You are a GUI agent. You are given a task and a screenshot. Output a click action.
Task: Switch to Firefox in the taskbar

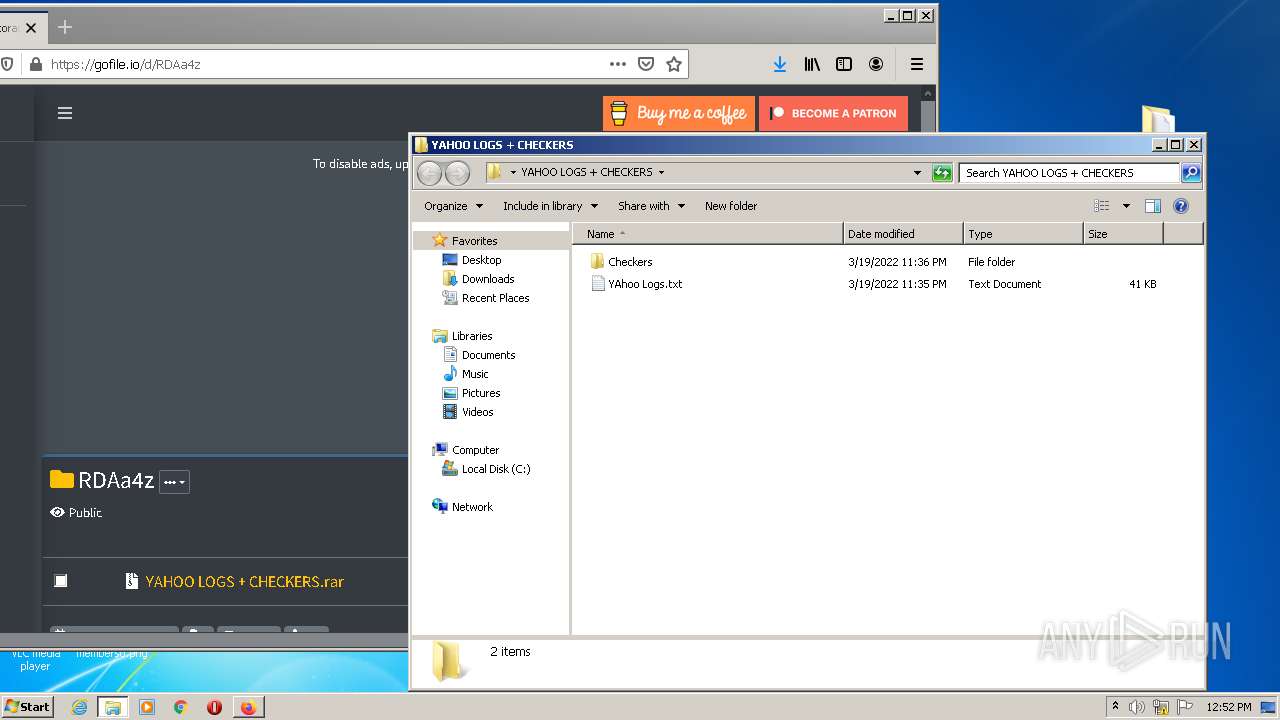248,707
